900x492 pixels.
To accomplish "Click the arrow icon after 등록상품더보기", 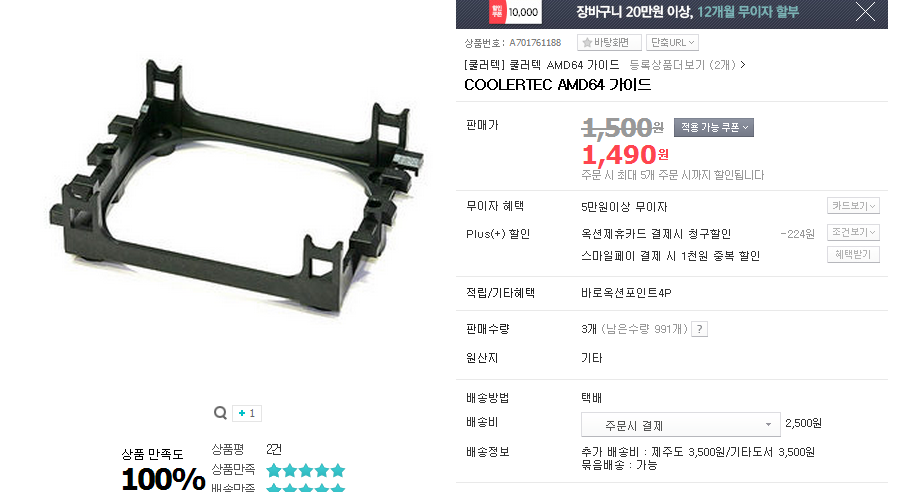I will [743, 65].
